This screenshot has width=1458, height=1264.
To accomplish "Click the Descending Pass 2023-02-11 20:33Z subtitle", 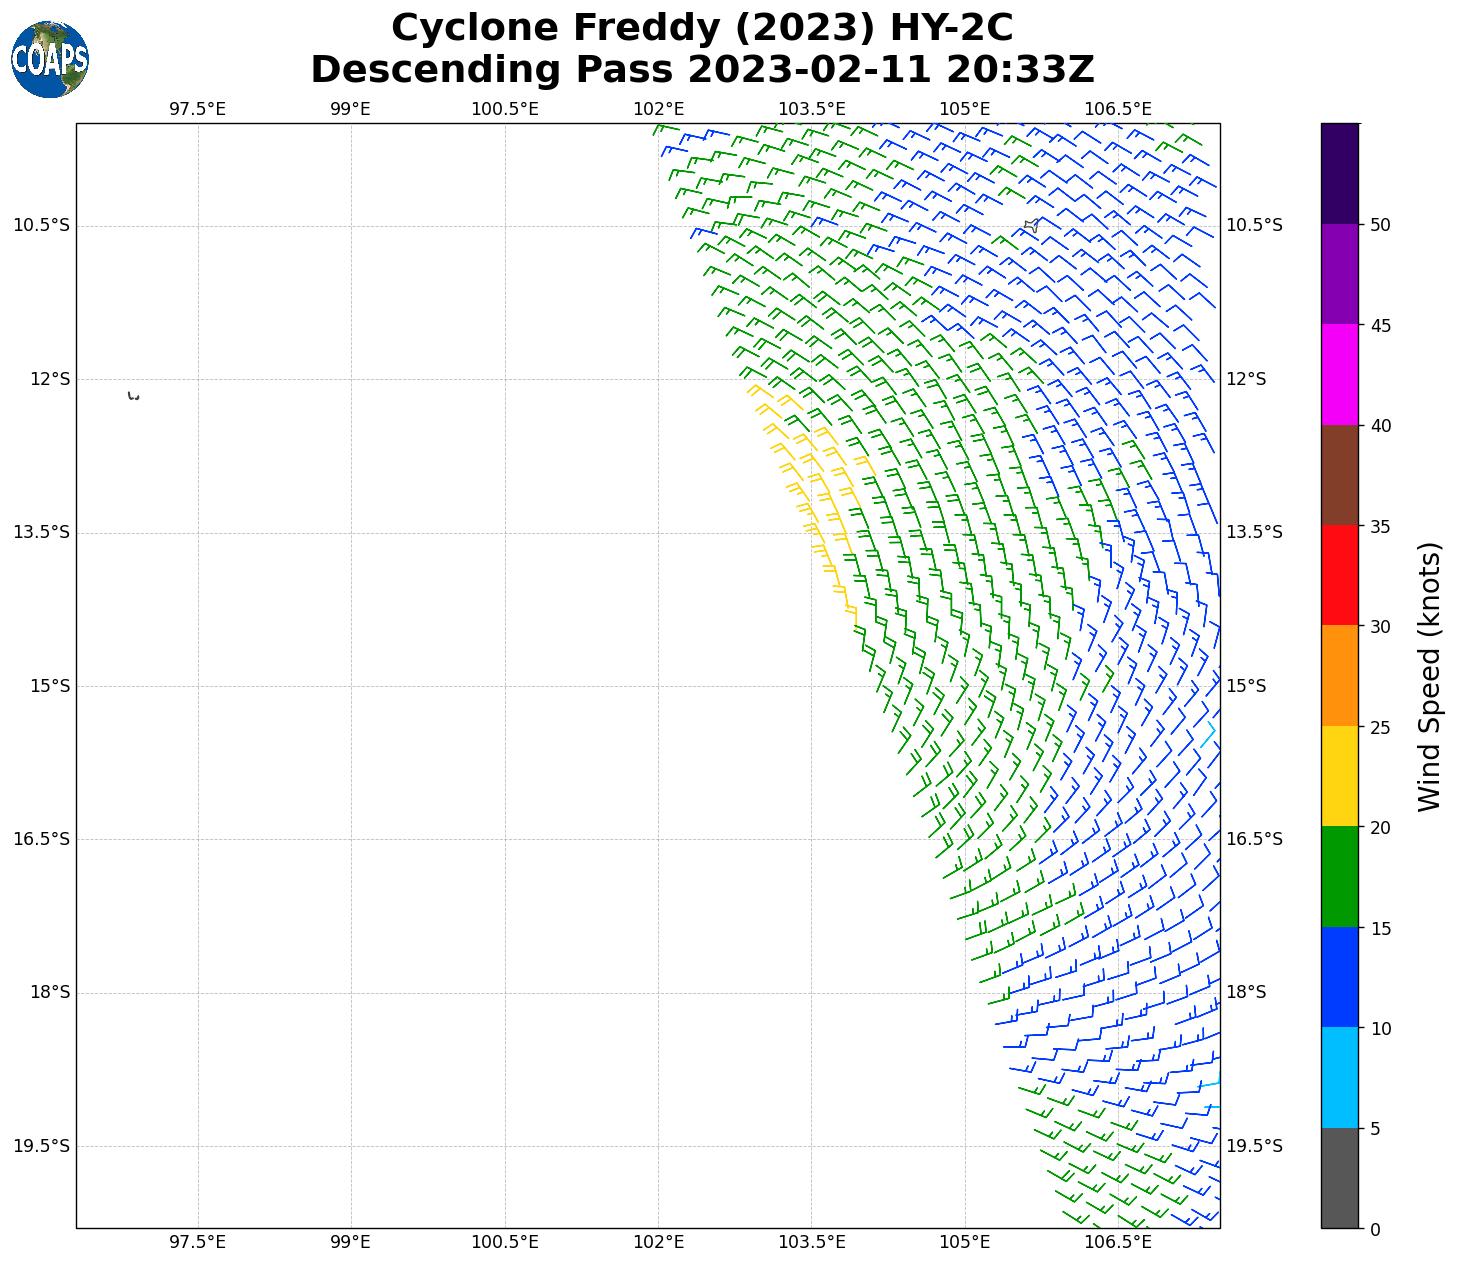I will [x=702, y=70].
